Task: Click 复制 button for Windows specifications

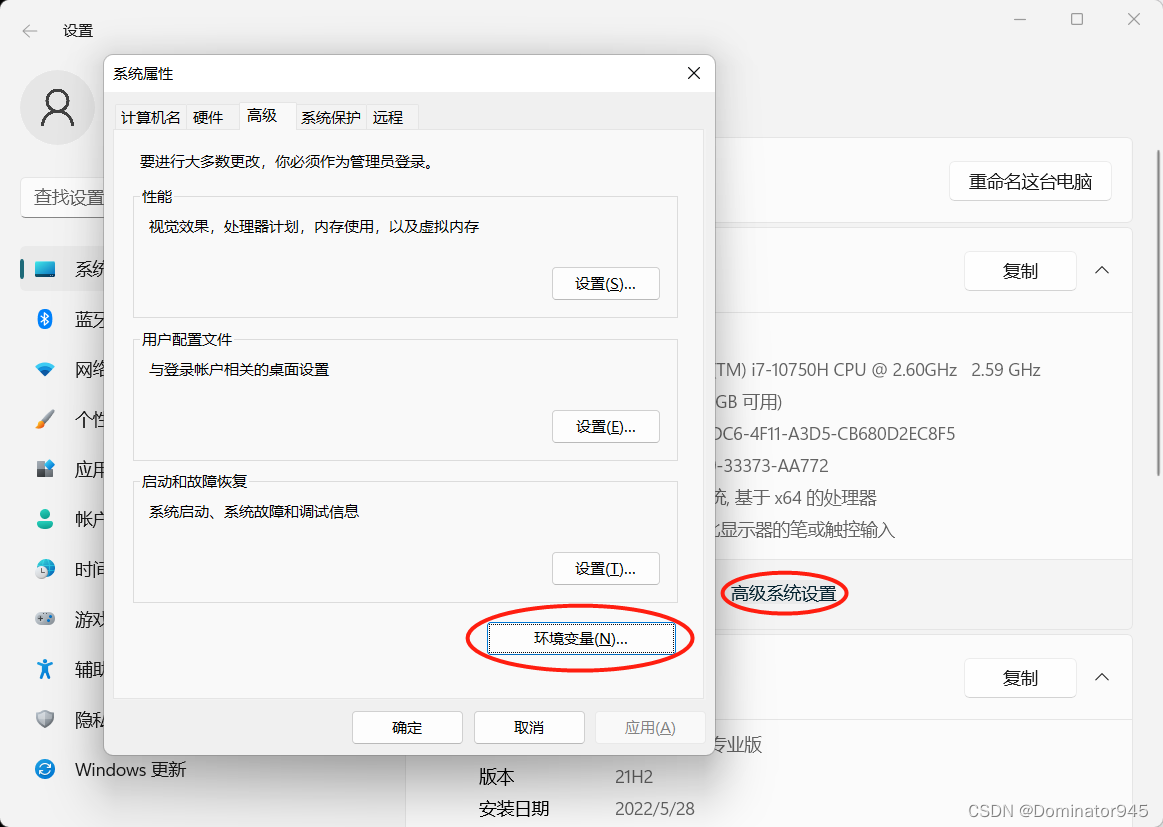Action: point(1020,677)
